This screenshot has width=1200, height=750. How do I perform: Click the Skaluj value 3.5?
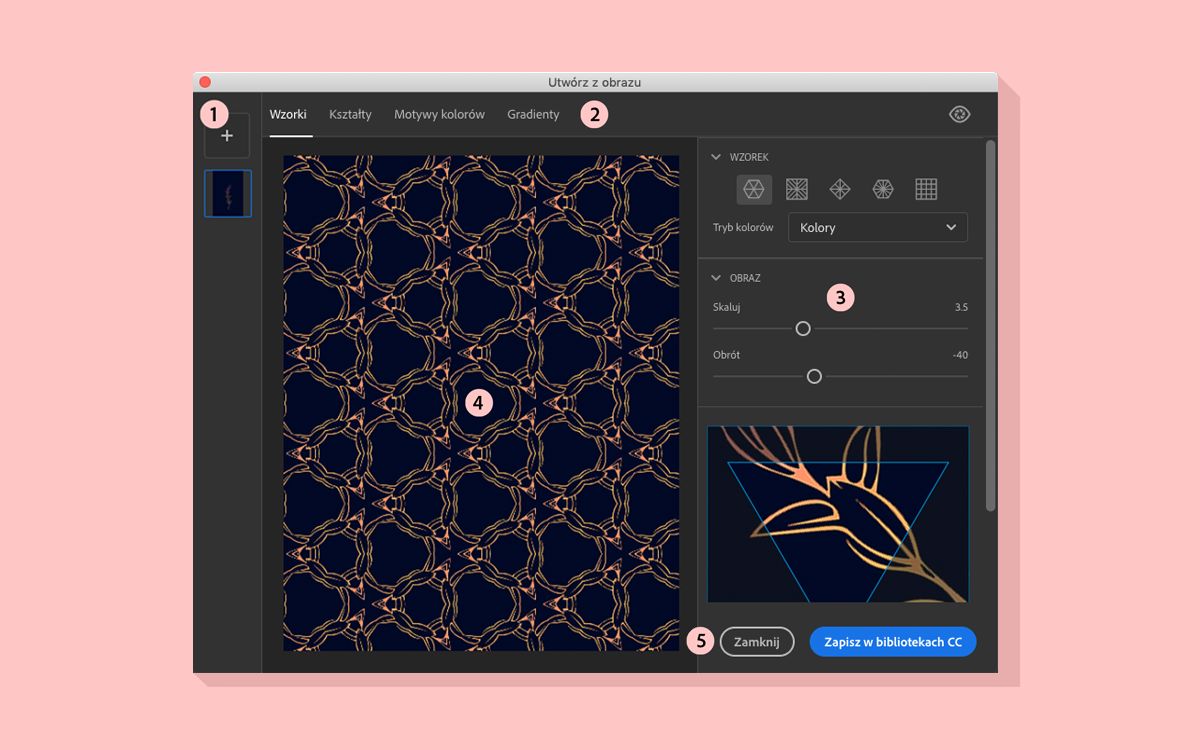click(961, 307)
